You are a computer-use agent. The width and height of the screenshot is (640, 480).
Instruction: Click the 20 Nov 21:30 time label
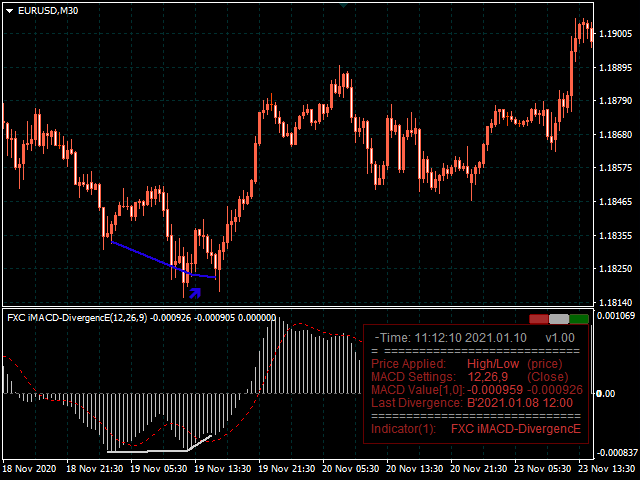(478, 469)
